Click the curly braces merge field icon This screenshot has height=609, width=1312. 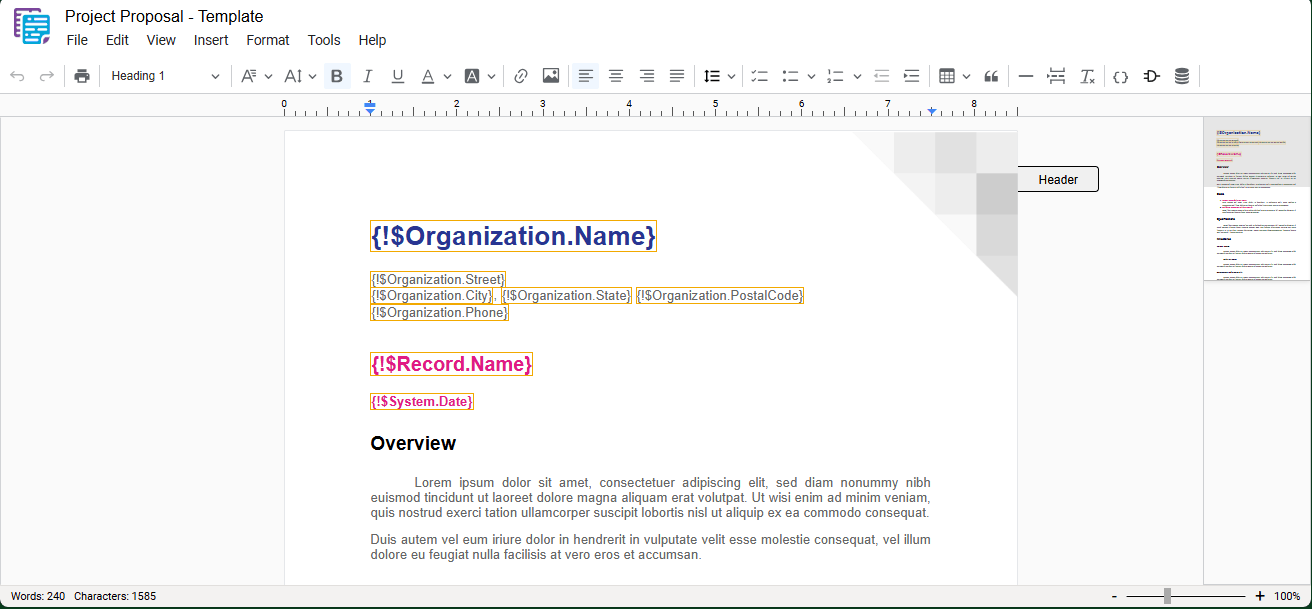(x=1121, y=76)
